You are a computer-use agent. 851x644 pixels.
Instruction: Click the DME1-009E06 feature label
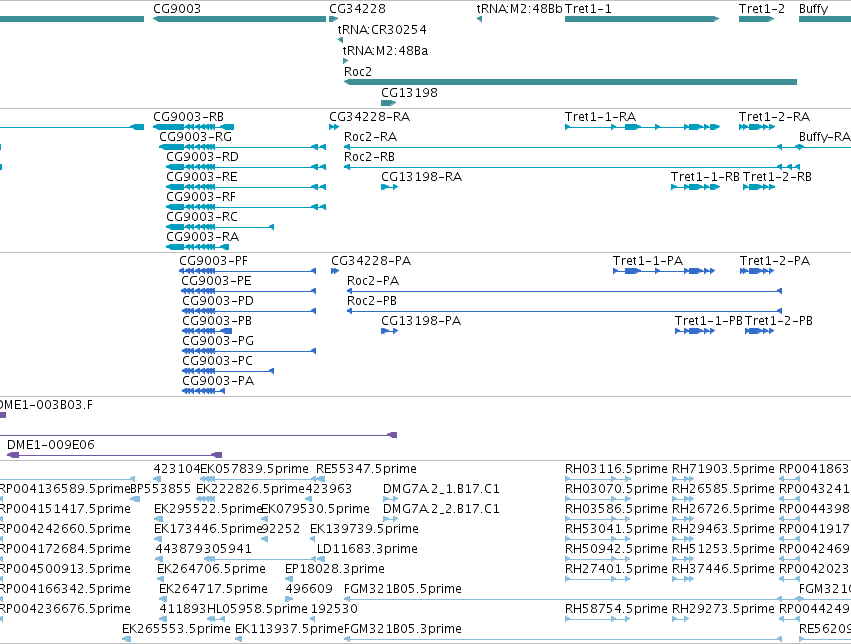pyautogui.click(x=51, y=445)
